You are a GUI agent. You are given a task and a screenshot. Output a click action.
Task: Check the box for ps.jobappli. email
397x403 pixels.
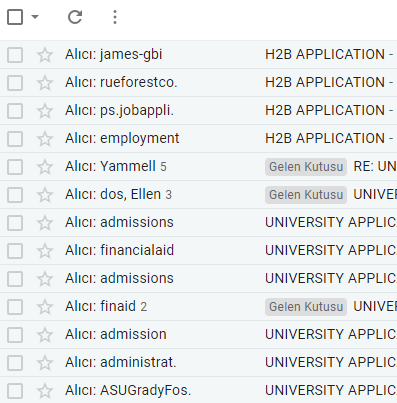15,111
